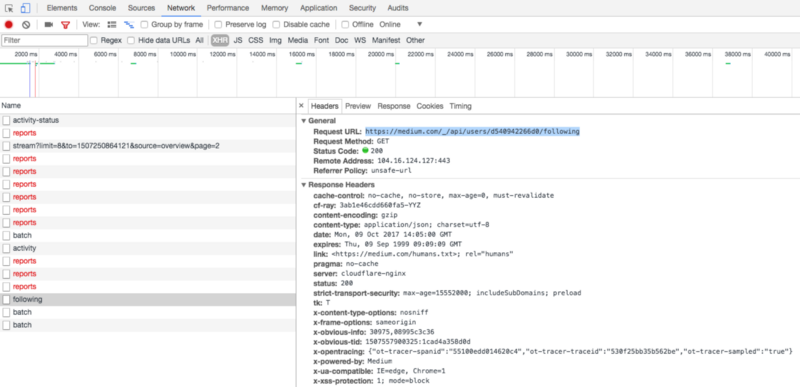The image size is (800, 387).
Task: Toggle the waterfall overview icon
Action: (x=129, y=24)
